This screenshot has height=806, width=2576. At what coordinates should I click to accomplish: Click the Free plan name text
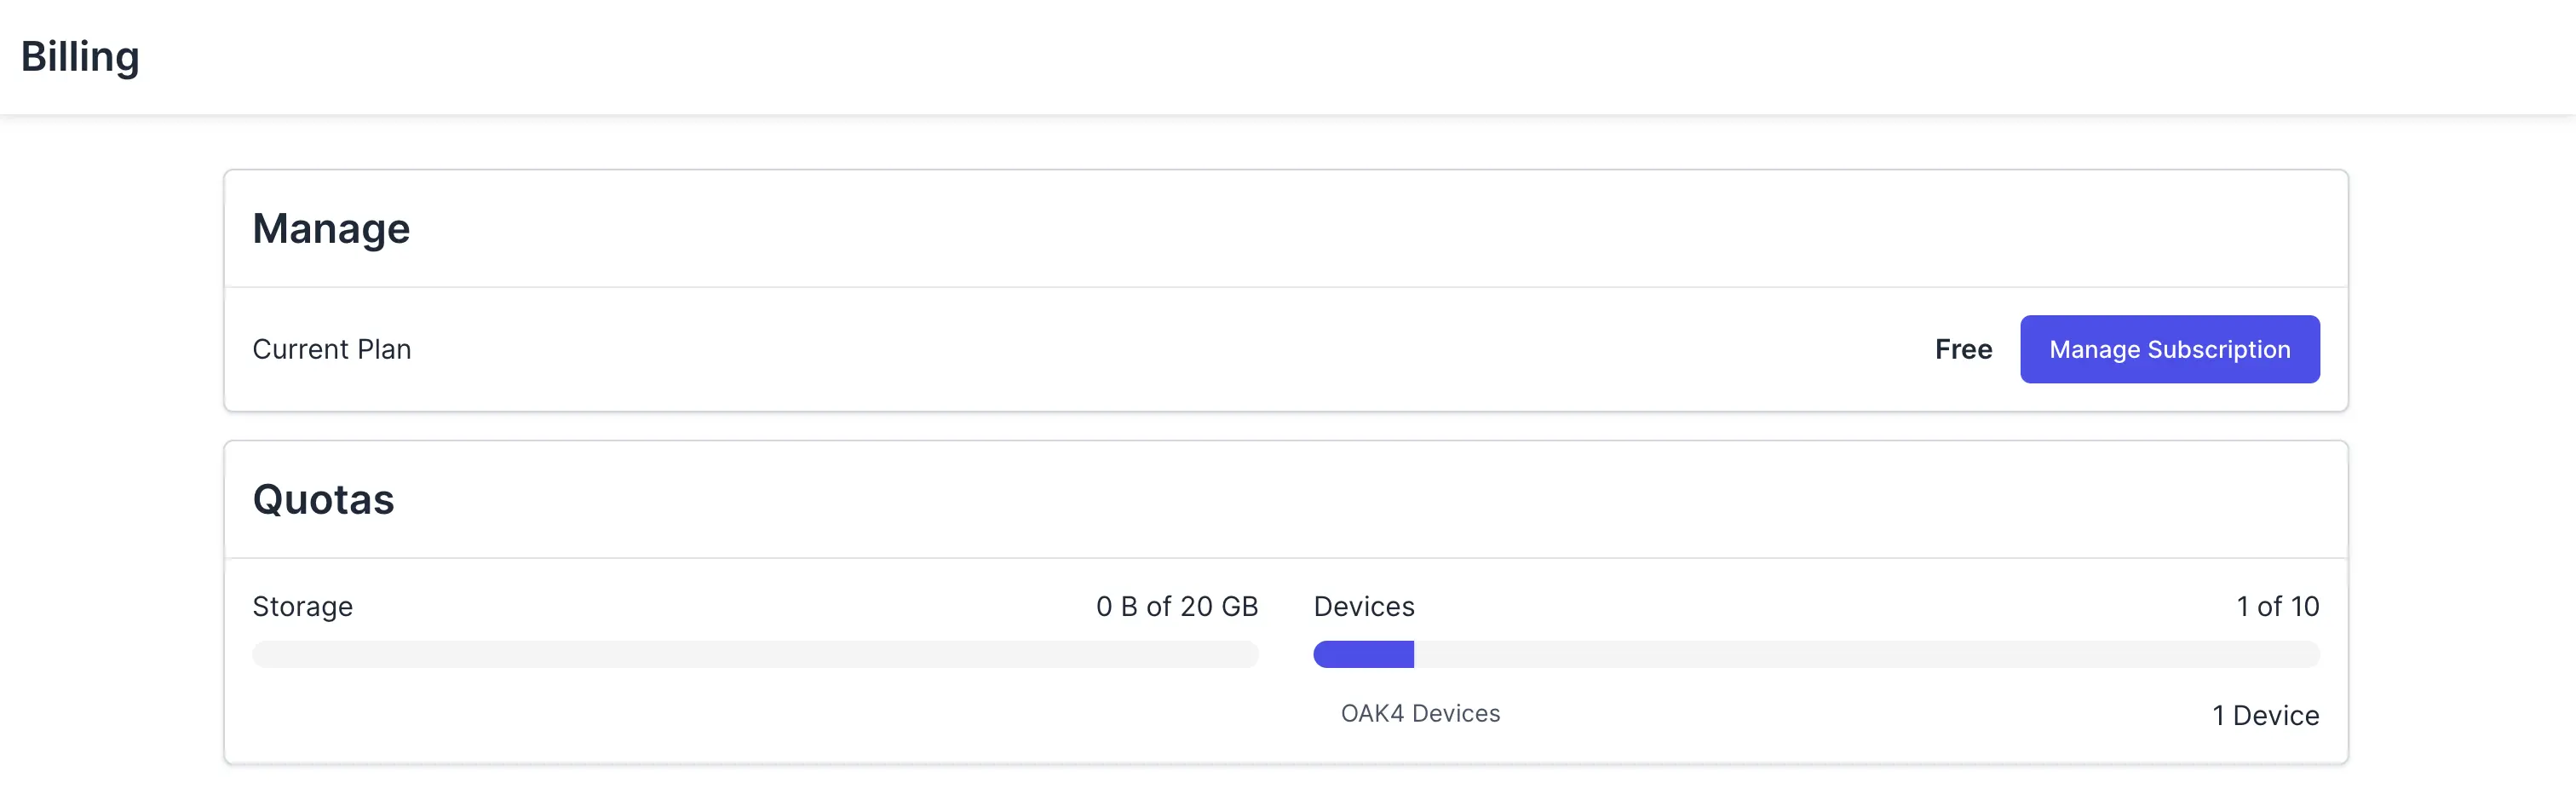click(x=1963, y=349)
